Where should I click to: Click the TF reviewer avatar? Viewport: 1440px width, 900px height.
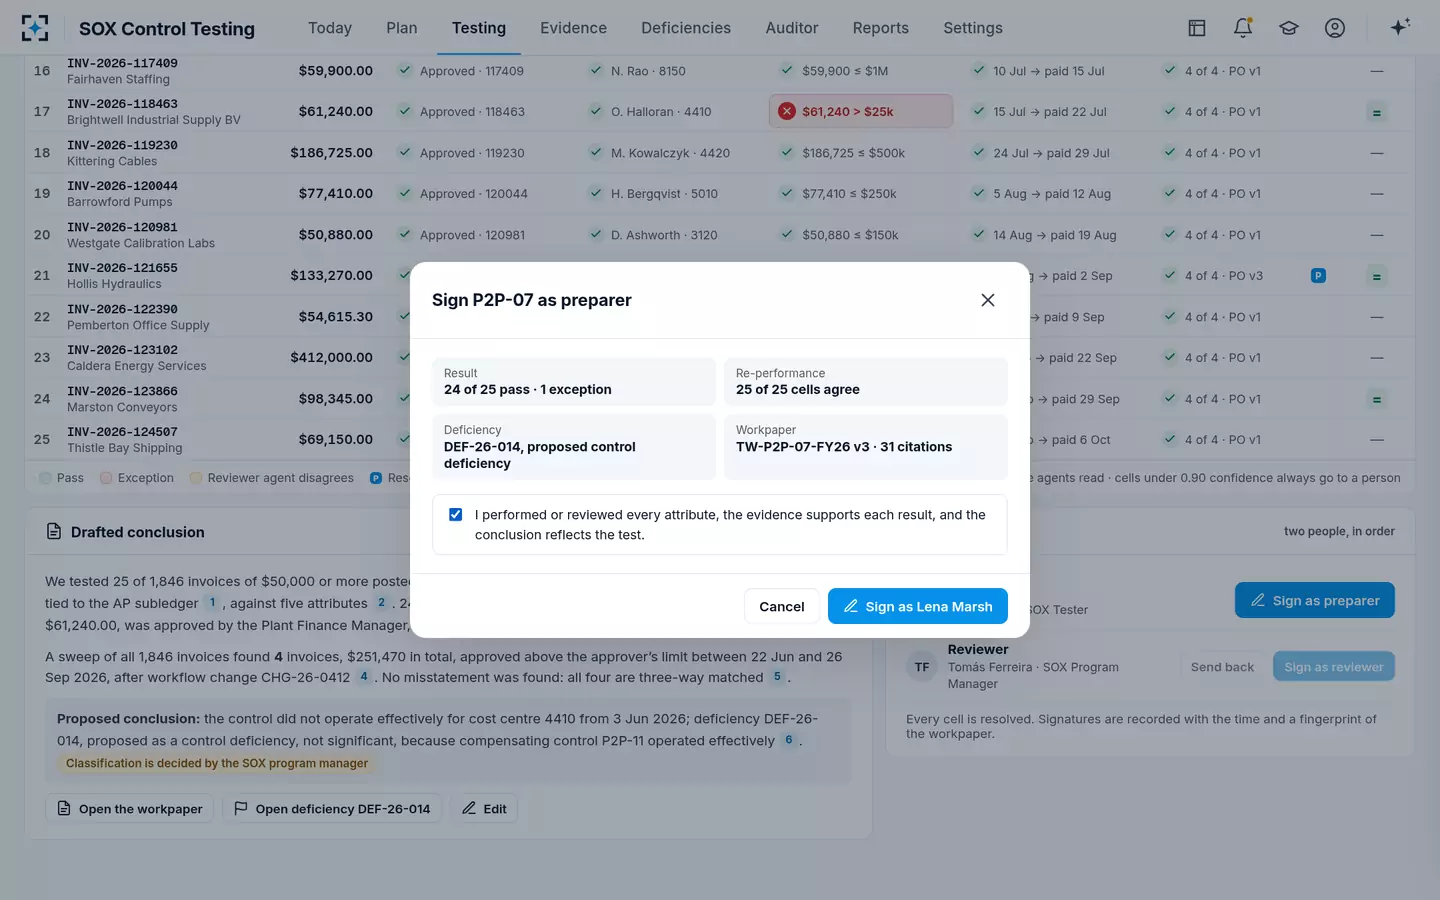point(922,667)
